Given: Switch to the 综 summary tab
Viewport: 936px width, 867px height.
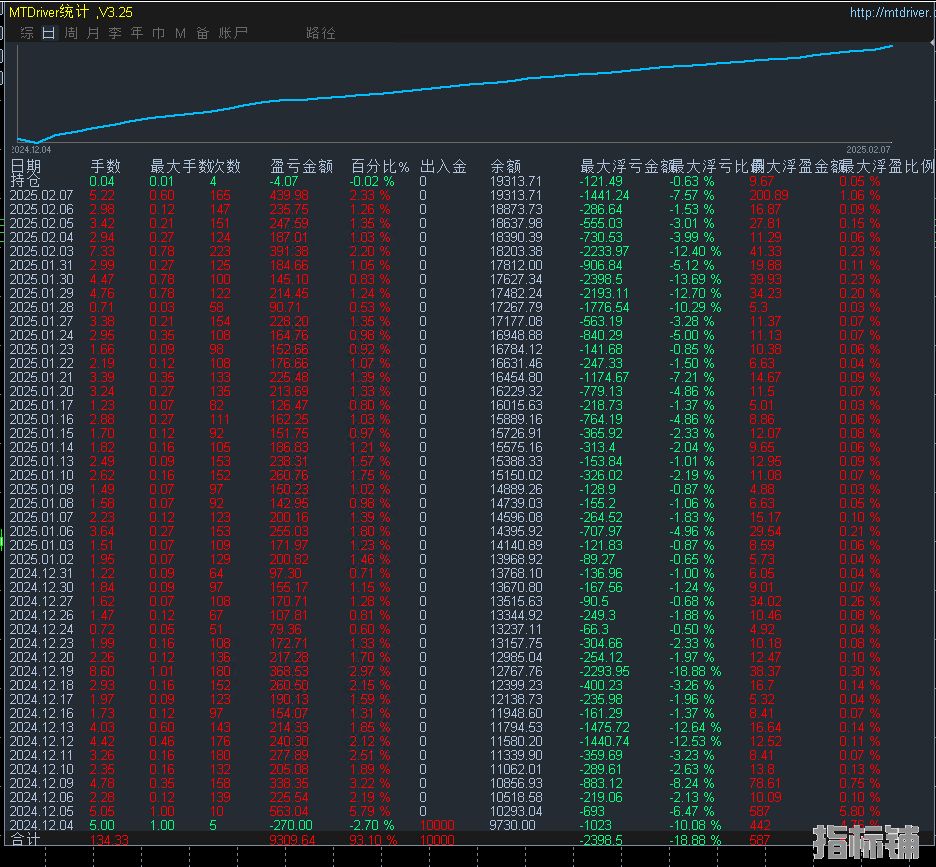Looking at the screenshot, I should [x=27, y=33].
